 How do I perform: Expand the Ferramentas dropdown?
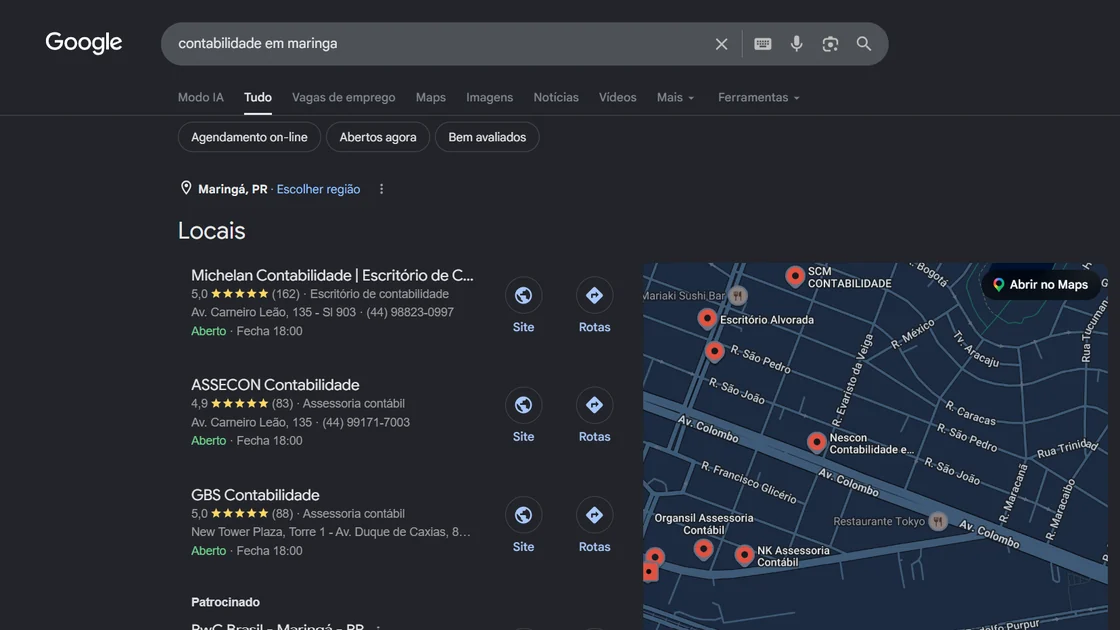click(x=759, y=97)
